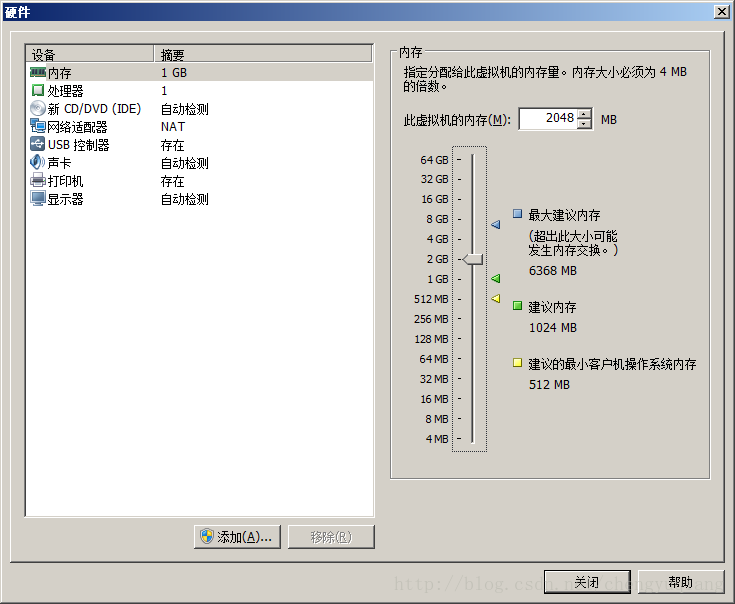Viewport: 735px width, 604px height.
Task: Increase memory with the spinner up arrow
Action: [584, 114]
